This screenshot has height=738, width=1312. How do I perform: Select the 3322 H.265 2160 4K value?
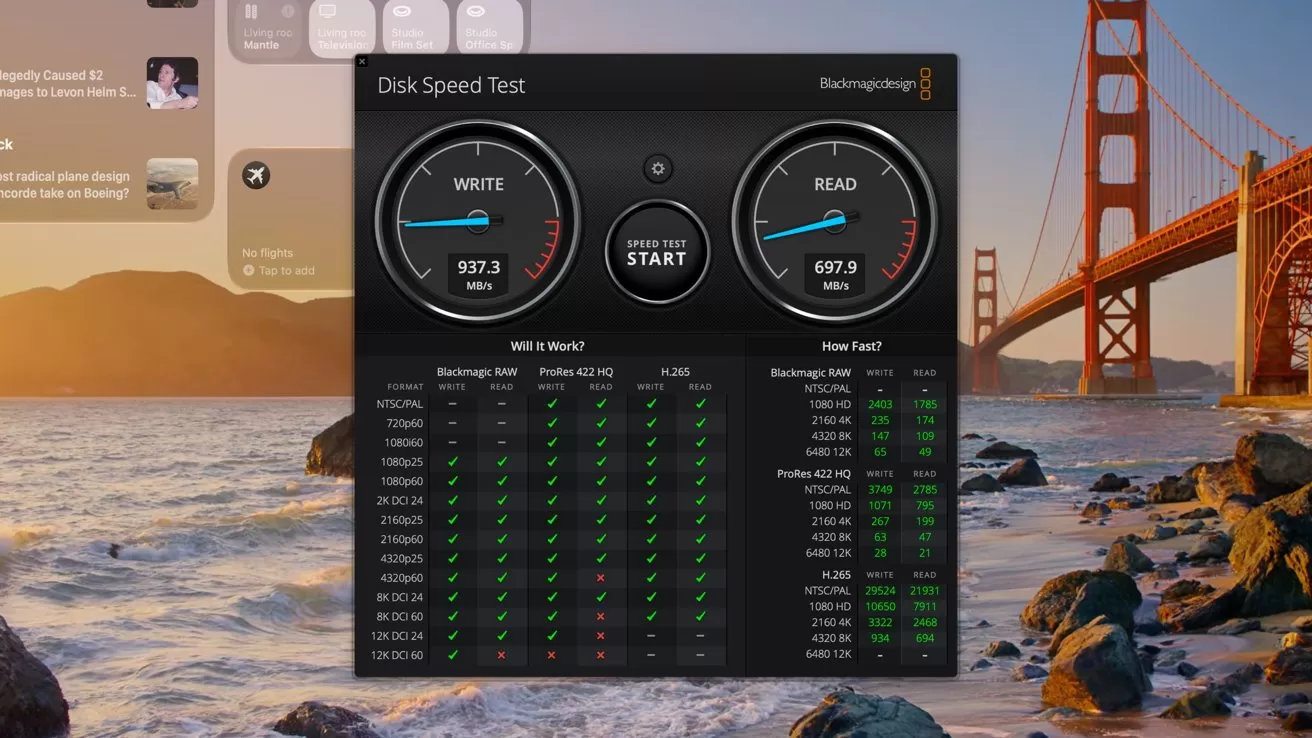pyautogui.click(x=880, y=622)
